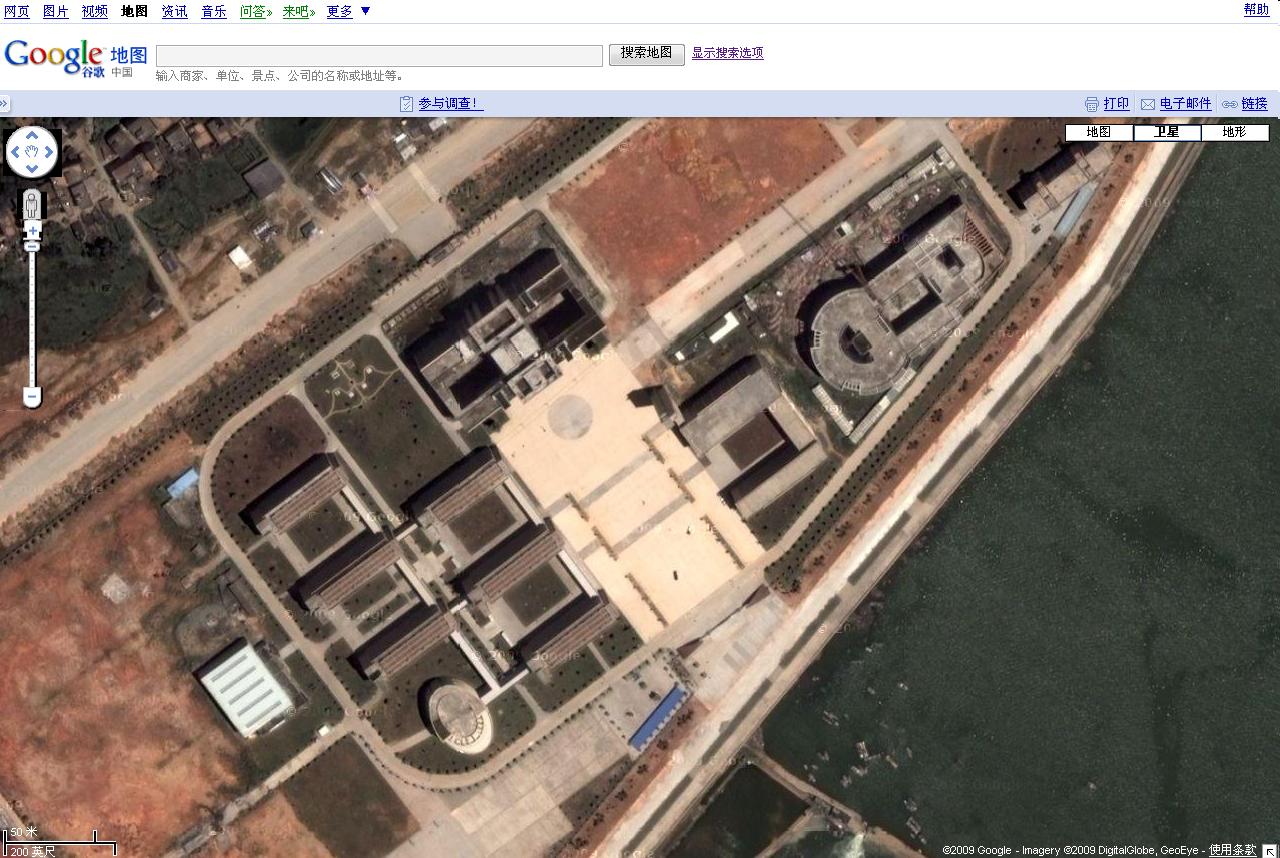Switch map view to 地图 mode
This screenshot has width=1280, height=858.
[x=1098, y=132]
